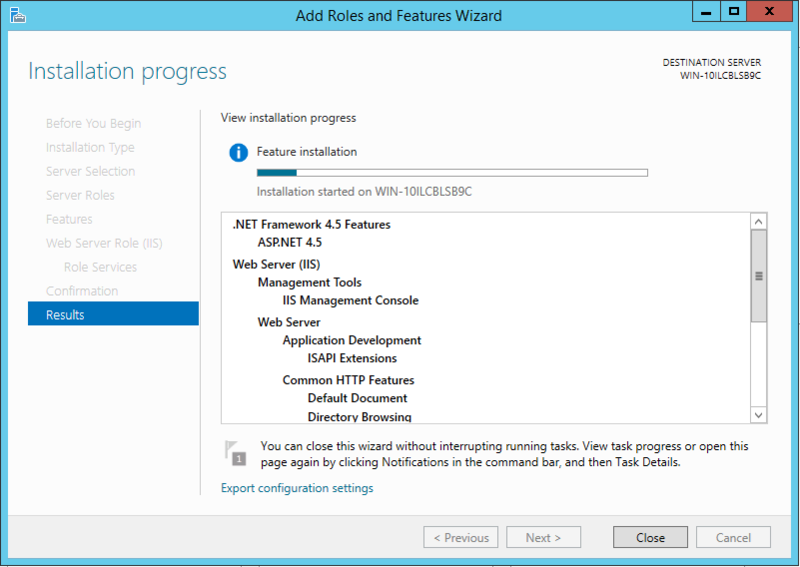Click Server Roles in the left navigation
The height and width of the screenshot is (567, 800).
[80, 195]
